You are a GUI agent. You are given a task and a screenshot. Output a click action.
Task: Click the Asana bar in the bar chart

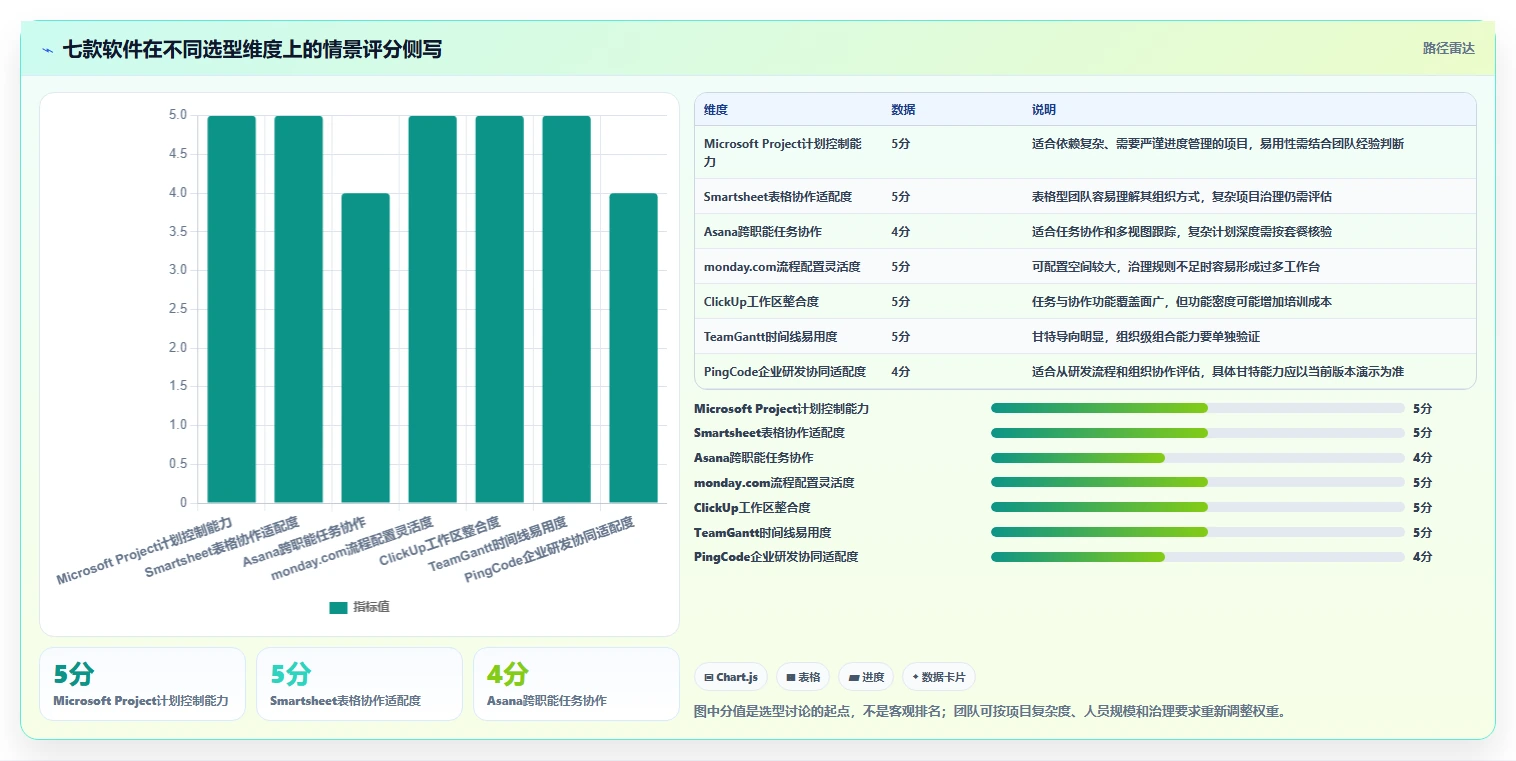366,348
